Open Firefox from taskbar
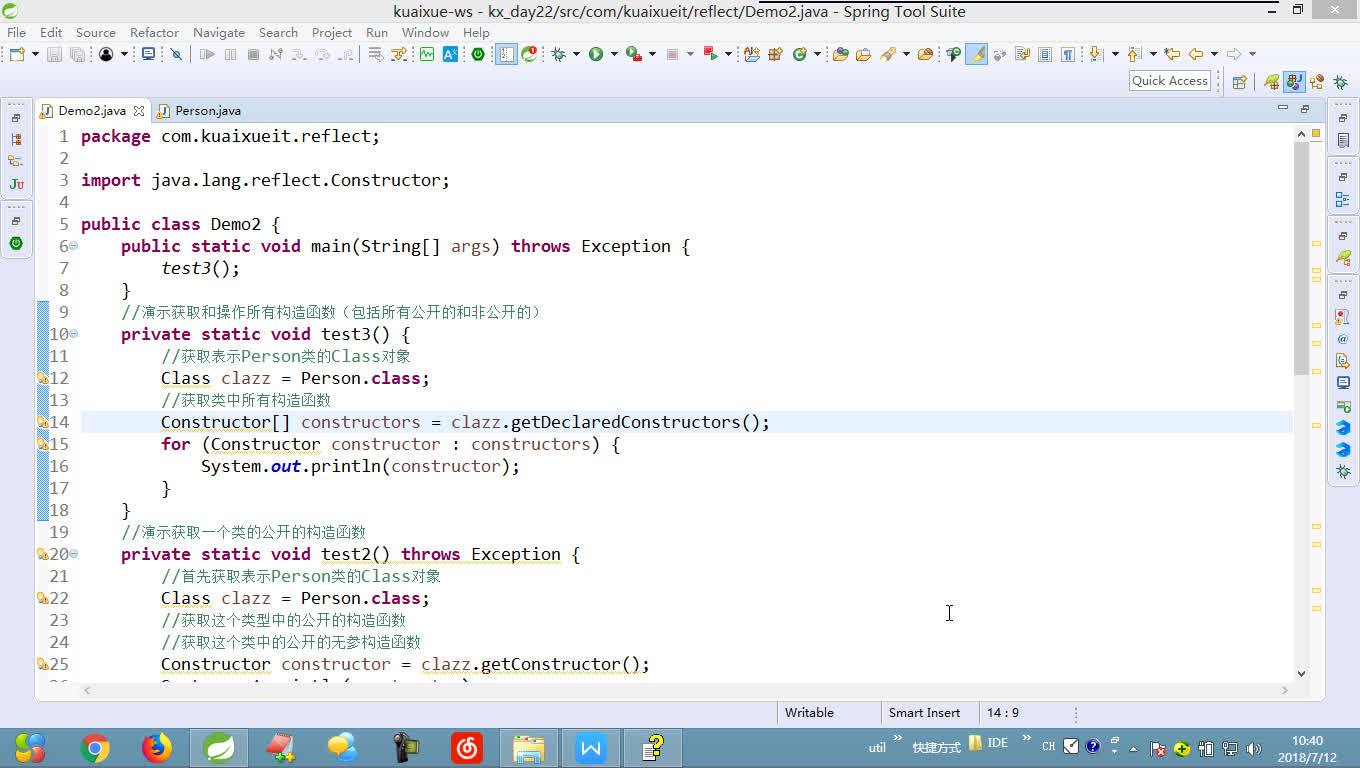Screen dimensions: 1360x768 pos(157,748)
